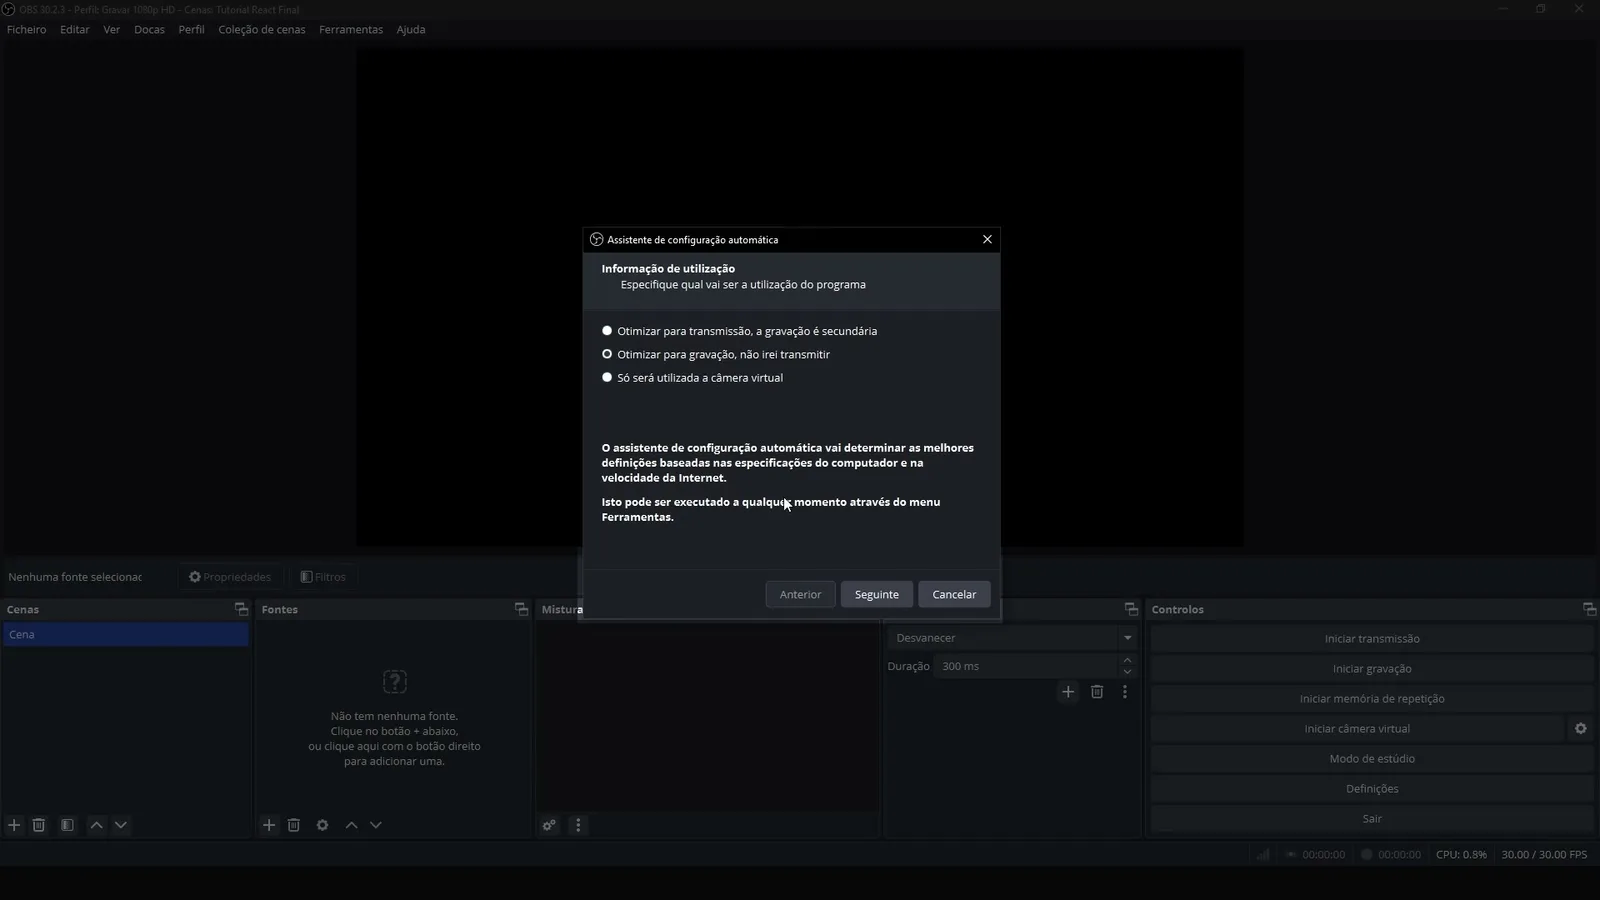
Task: Open the Perfil menu
Action: 191,29
